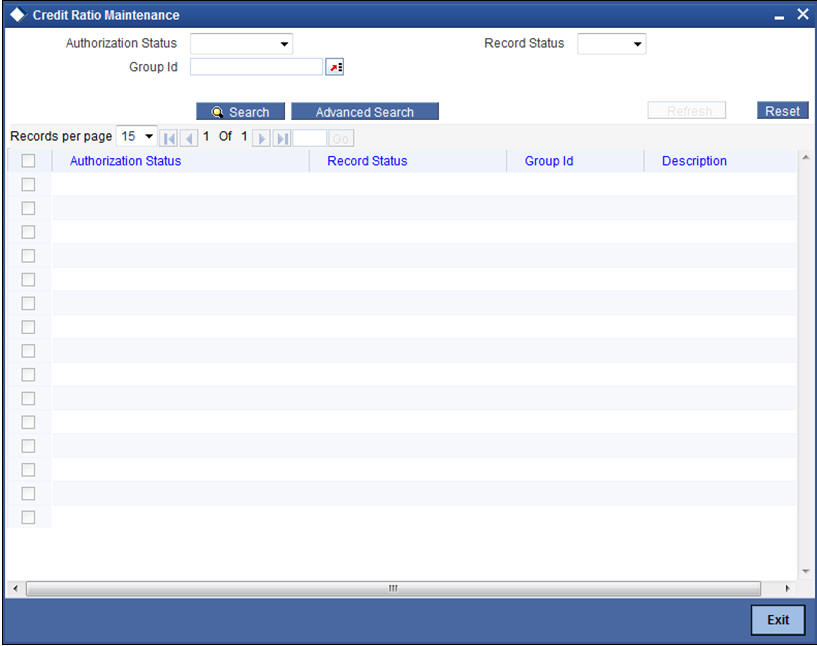Click the Search button

[240, 111]
